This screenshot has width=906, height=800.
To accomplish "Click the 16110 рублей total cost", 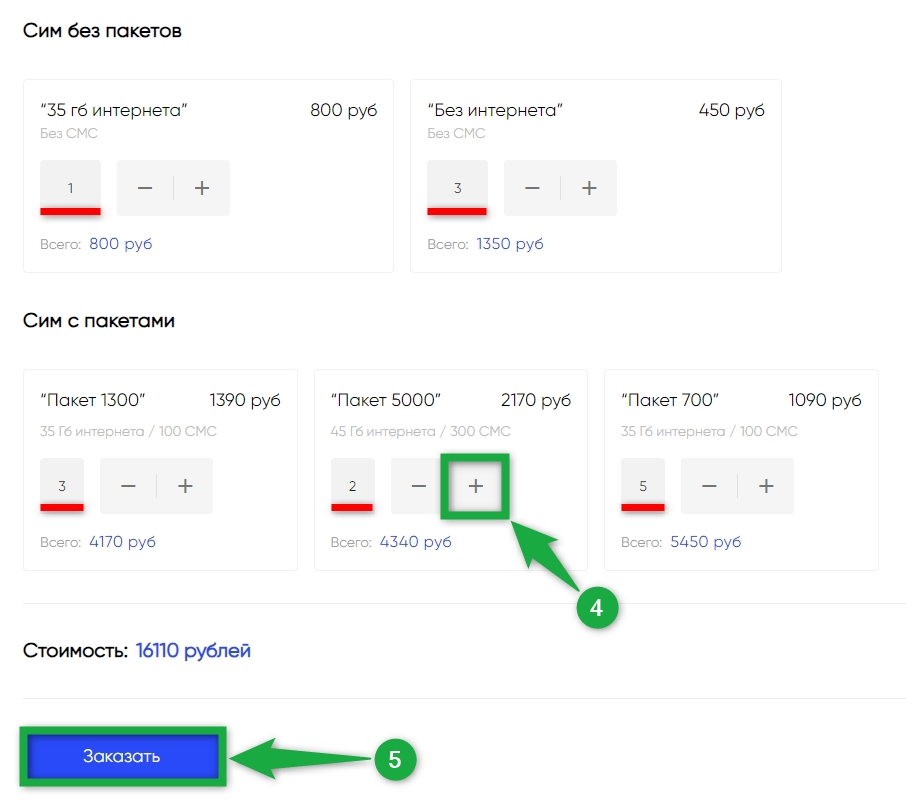I will (193, 650).
